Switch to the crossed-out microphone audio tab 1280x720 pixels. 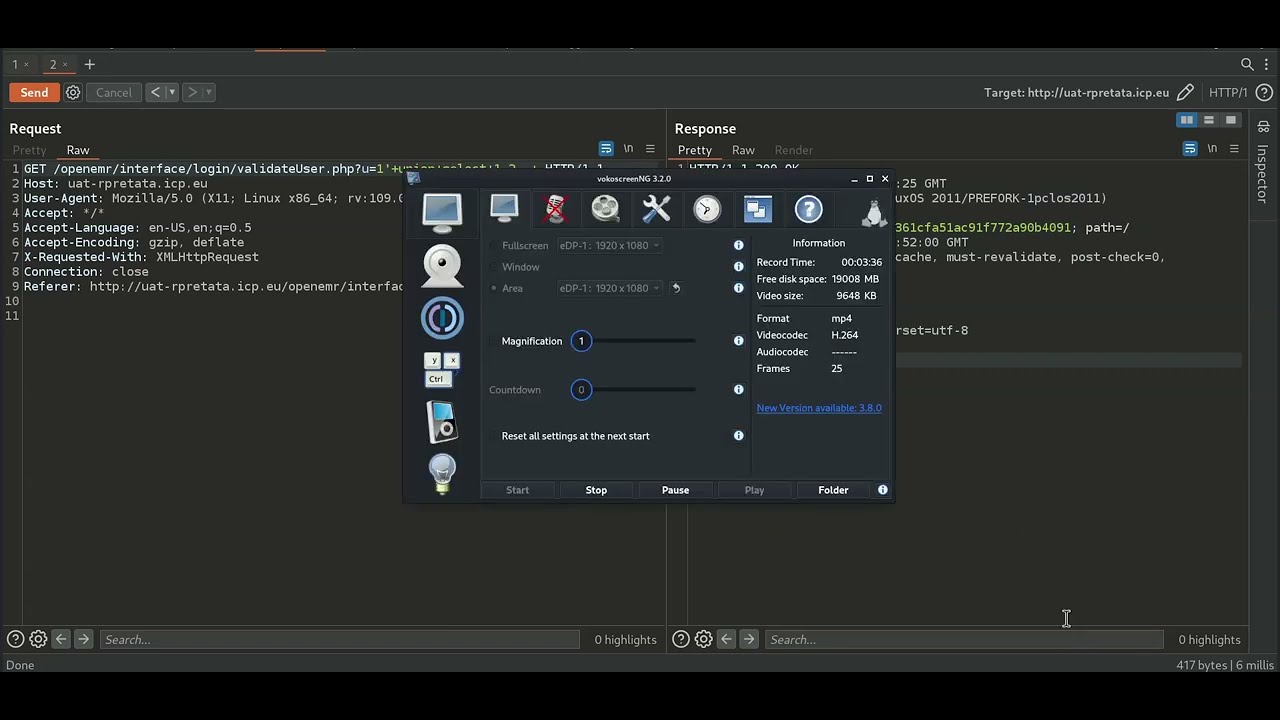(x=555, y=209)
